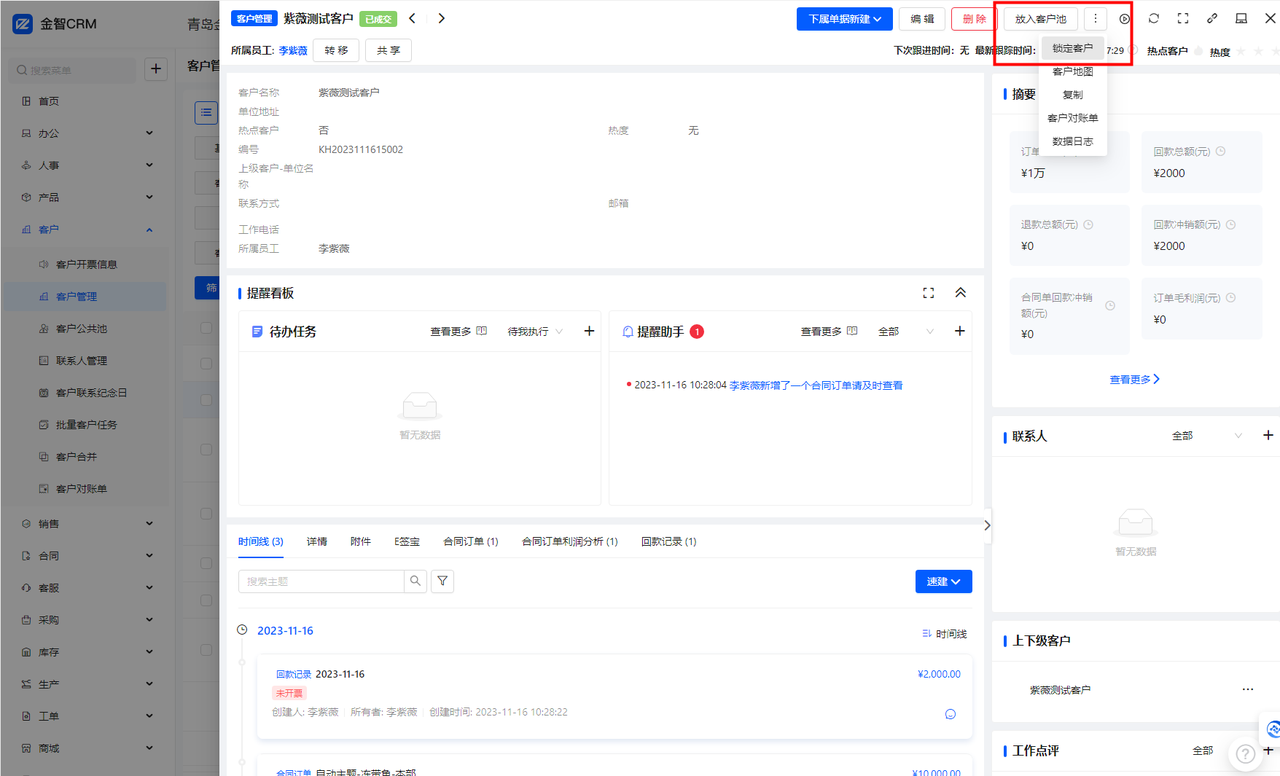Open the 速建 quick-create dropdown
This screenshot has height=776, width=1280.
(x=943, y=581)
